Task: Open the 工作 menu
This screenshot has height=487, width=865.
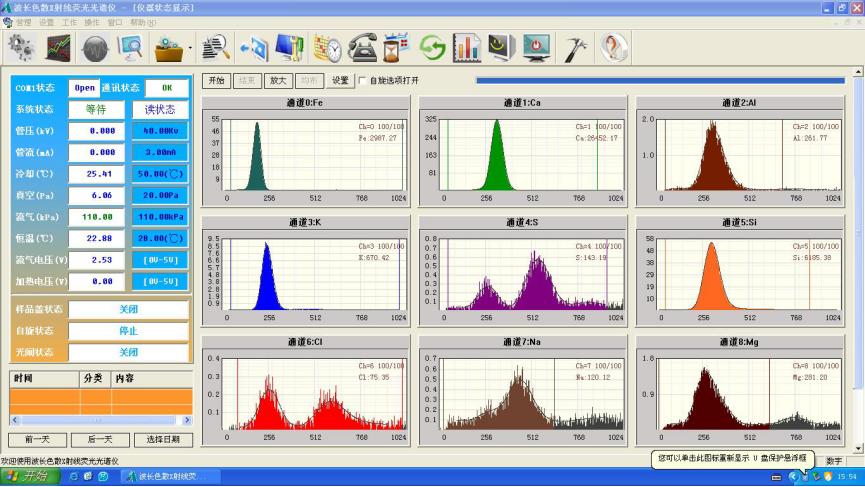Action: tap(69, 23)
